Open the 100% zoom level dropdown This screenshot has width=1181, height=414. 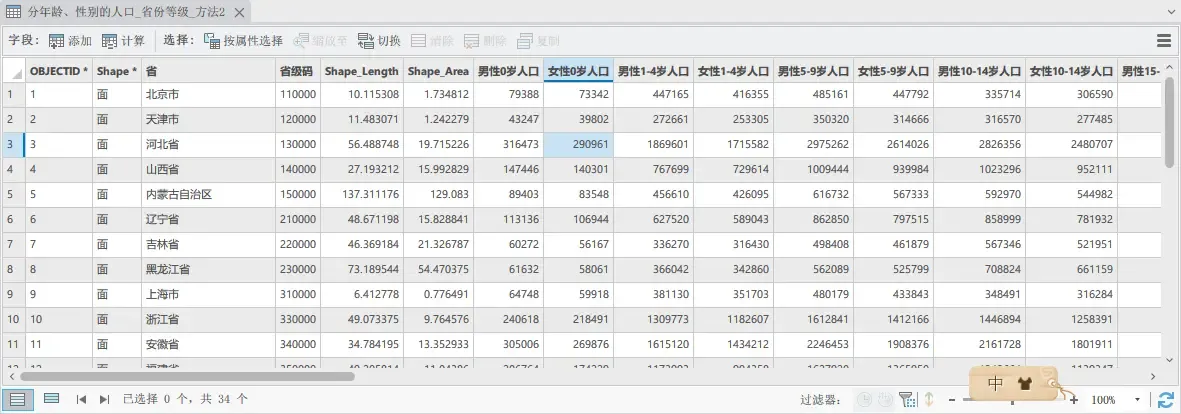(x=1137, y=400)
